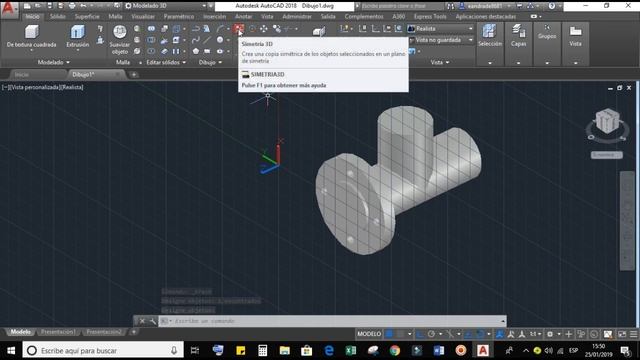Click the Print icon in quick access toolbar
Image resolution: width=640 pixels, height=360 pixels.
coord(72,6)
